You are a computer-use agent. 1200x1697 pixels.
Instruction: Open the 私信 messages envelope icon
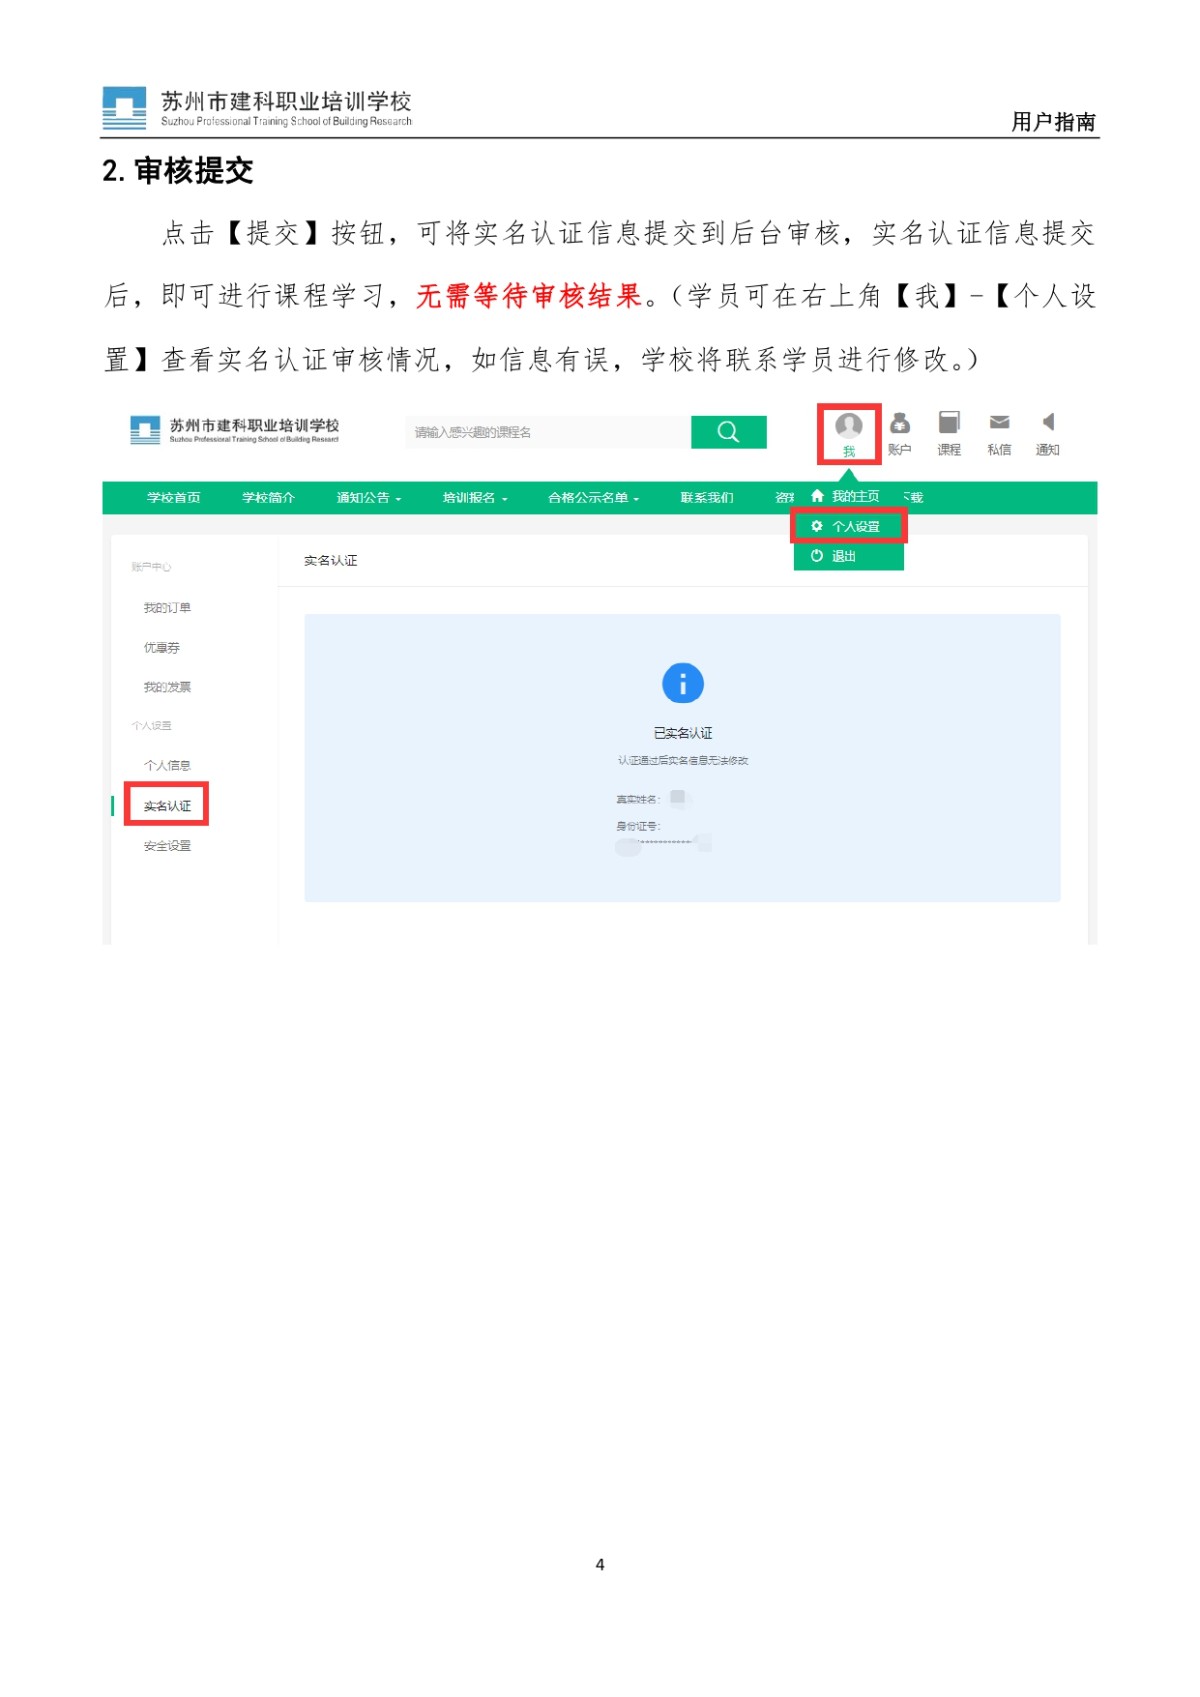pos(999,423)
